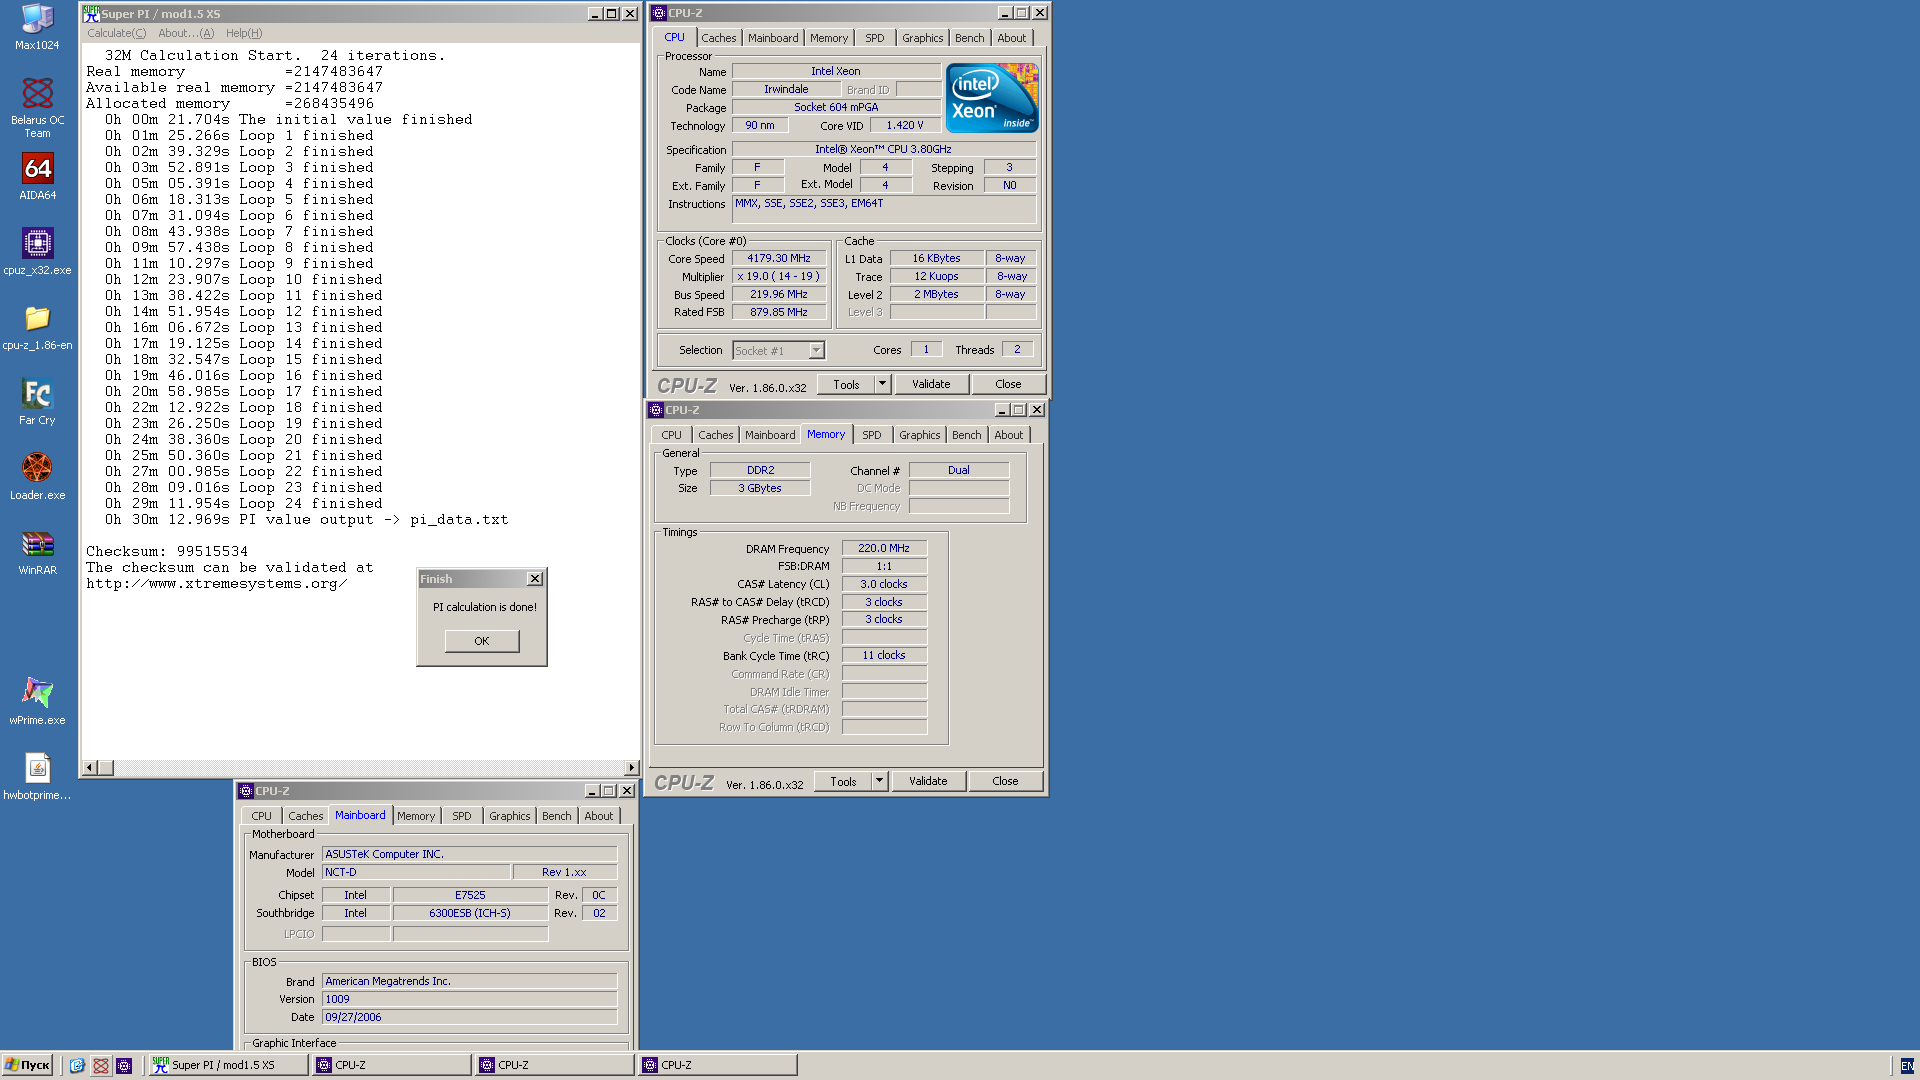Open Memory tab in top CPU-Z window
This screenshot has width=1920, height=1080.
tap(829, 38)
